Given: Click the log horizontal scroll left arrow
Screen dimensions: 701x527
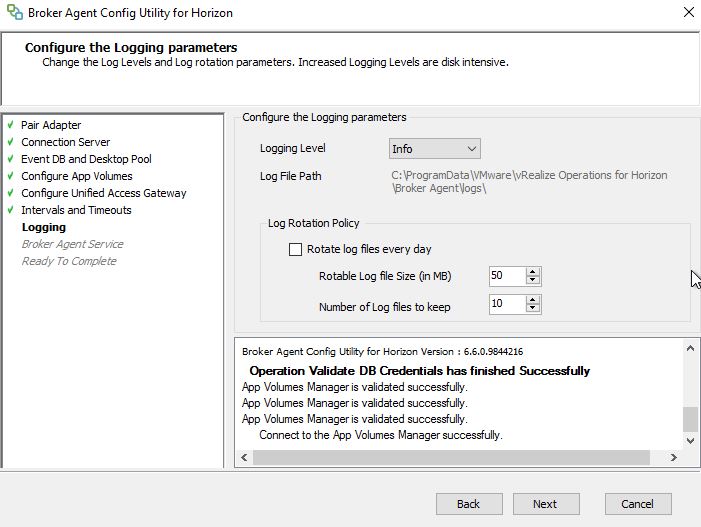Looking at the screenshot, I should pos(244,457).
